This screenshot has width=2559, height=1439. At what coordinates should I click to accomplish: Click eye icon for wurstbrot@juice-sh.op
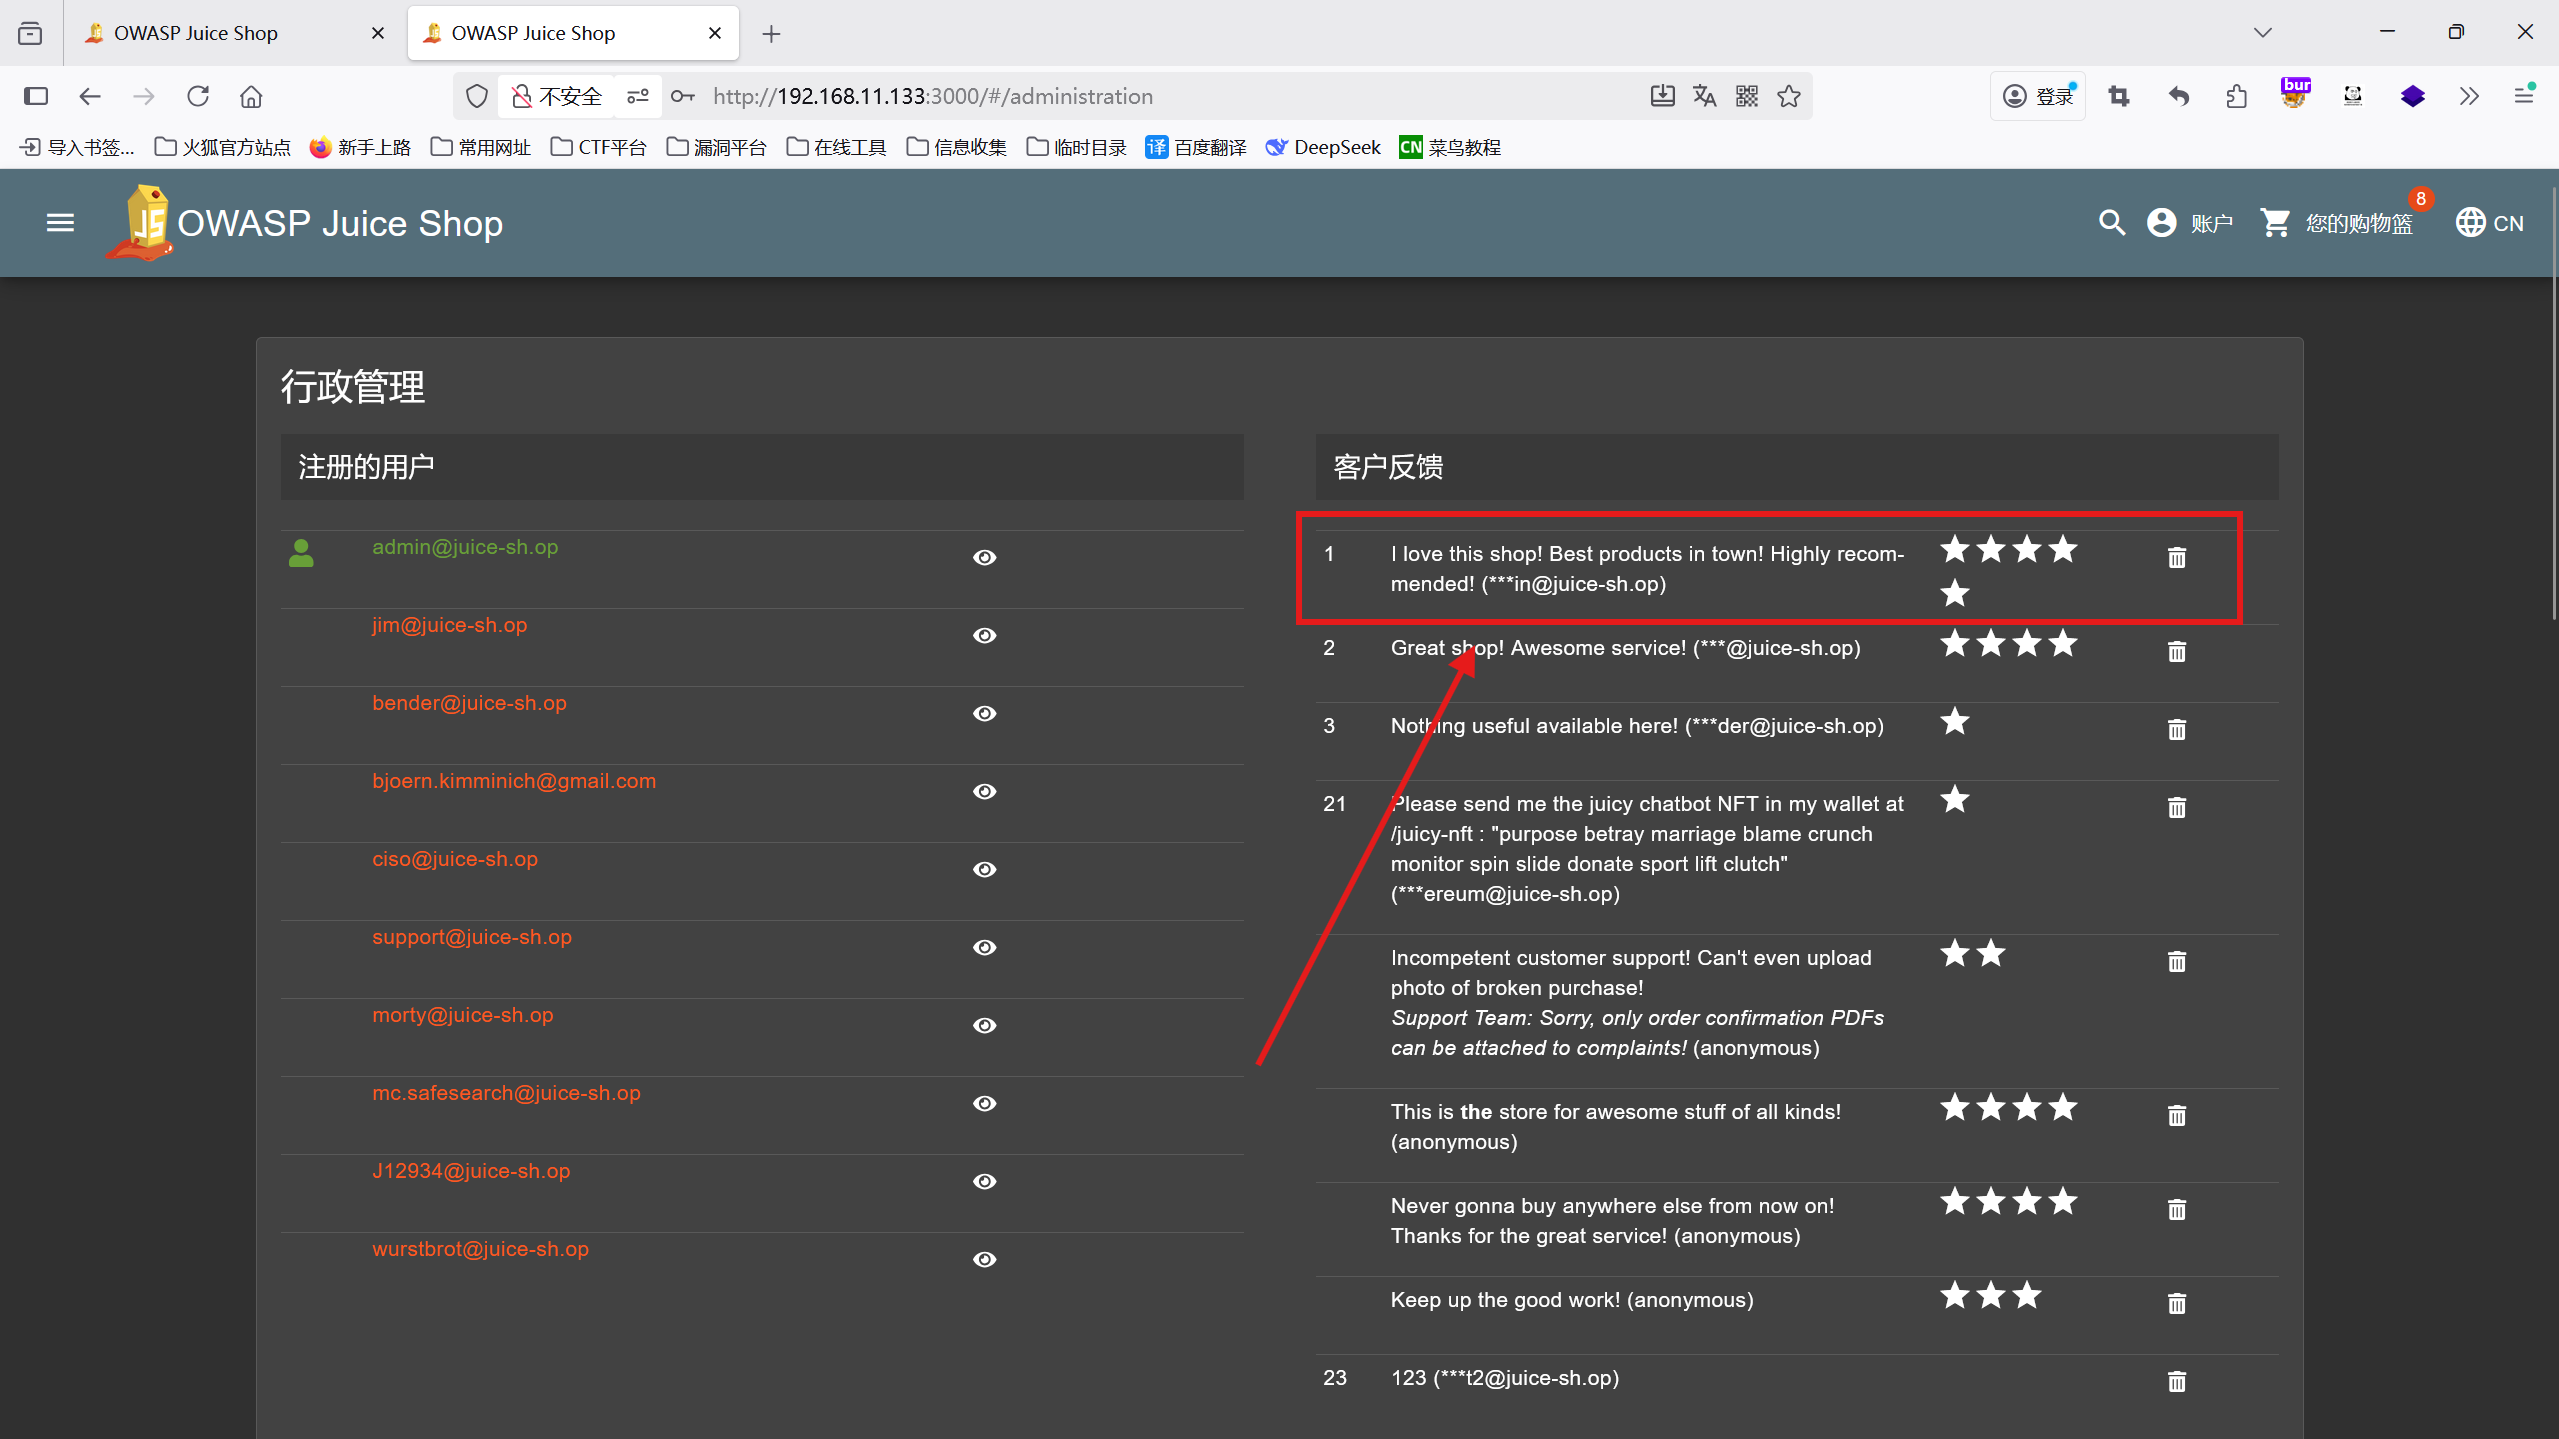984,1259
